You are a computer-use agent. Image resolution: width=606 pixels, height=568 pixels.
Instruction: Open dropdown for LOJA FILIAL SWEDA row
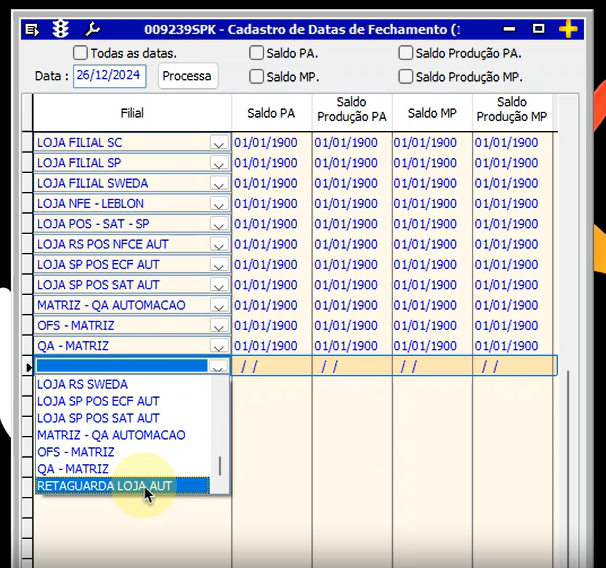[x=219, y=184]
